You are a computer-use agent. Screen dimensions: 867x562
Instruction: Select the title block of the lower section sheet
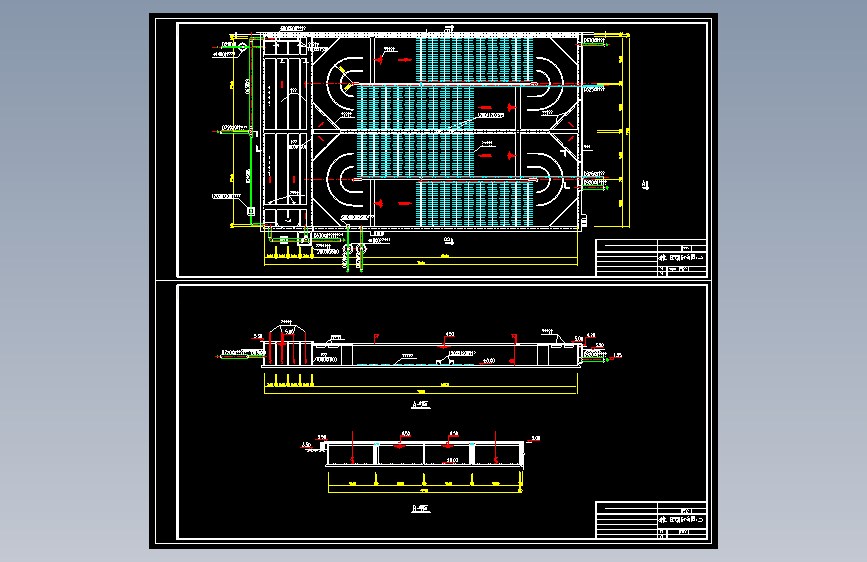[x=651, y=520]
